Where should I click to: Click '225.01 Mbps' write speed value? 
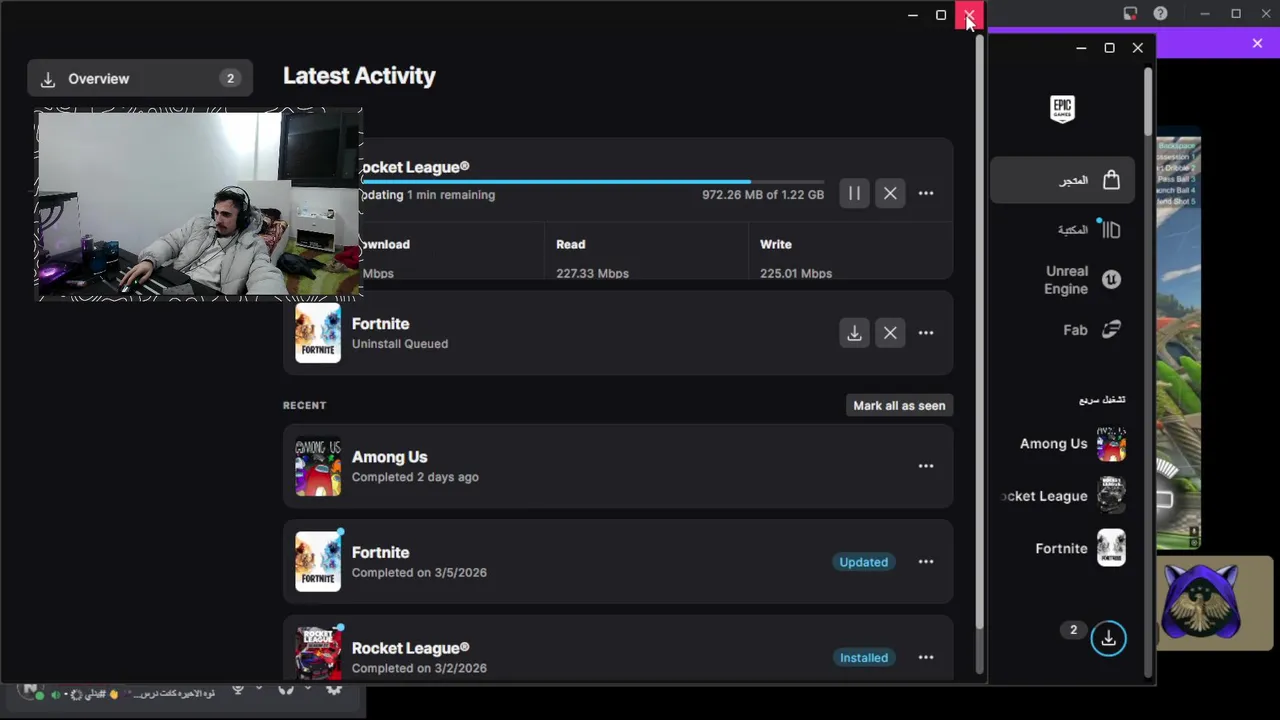pos(796,273)
